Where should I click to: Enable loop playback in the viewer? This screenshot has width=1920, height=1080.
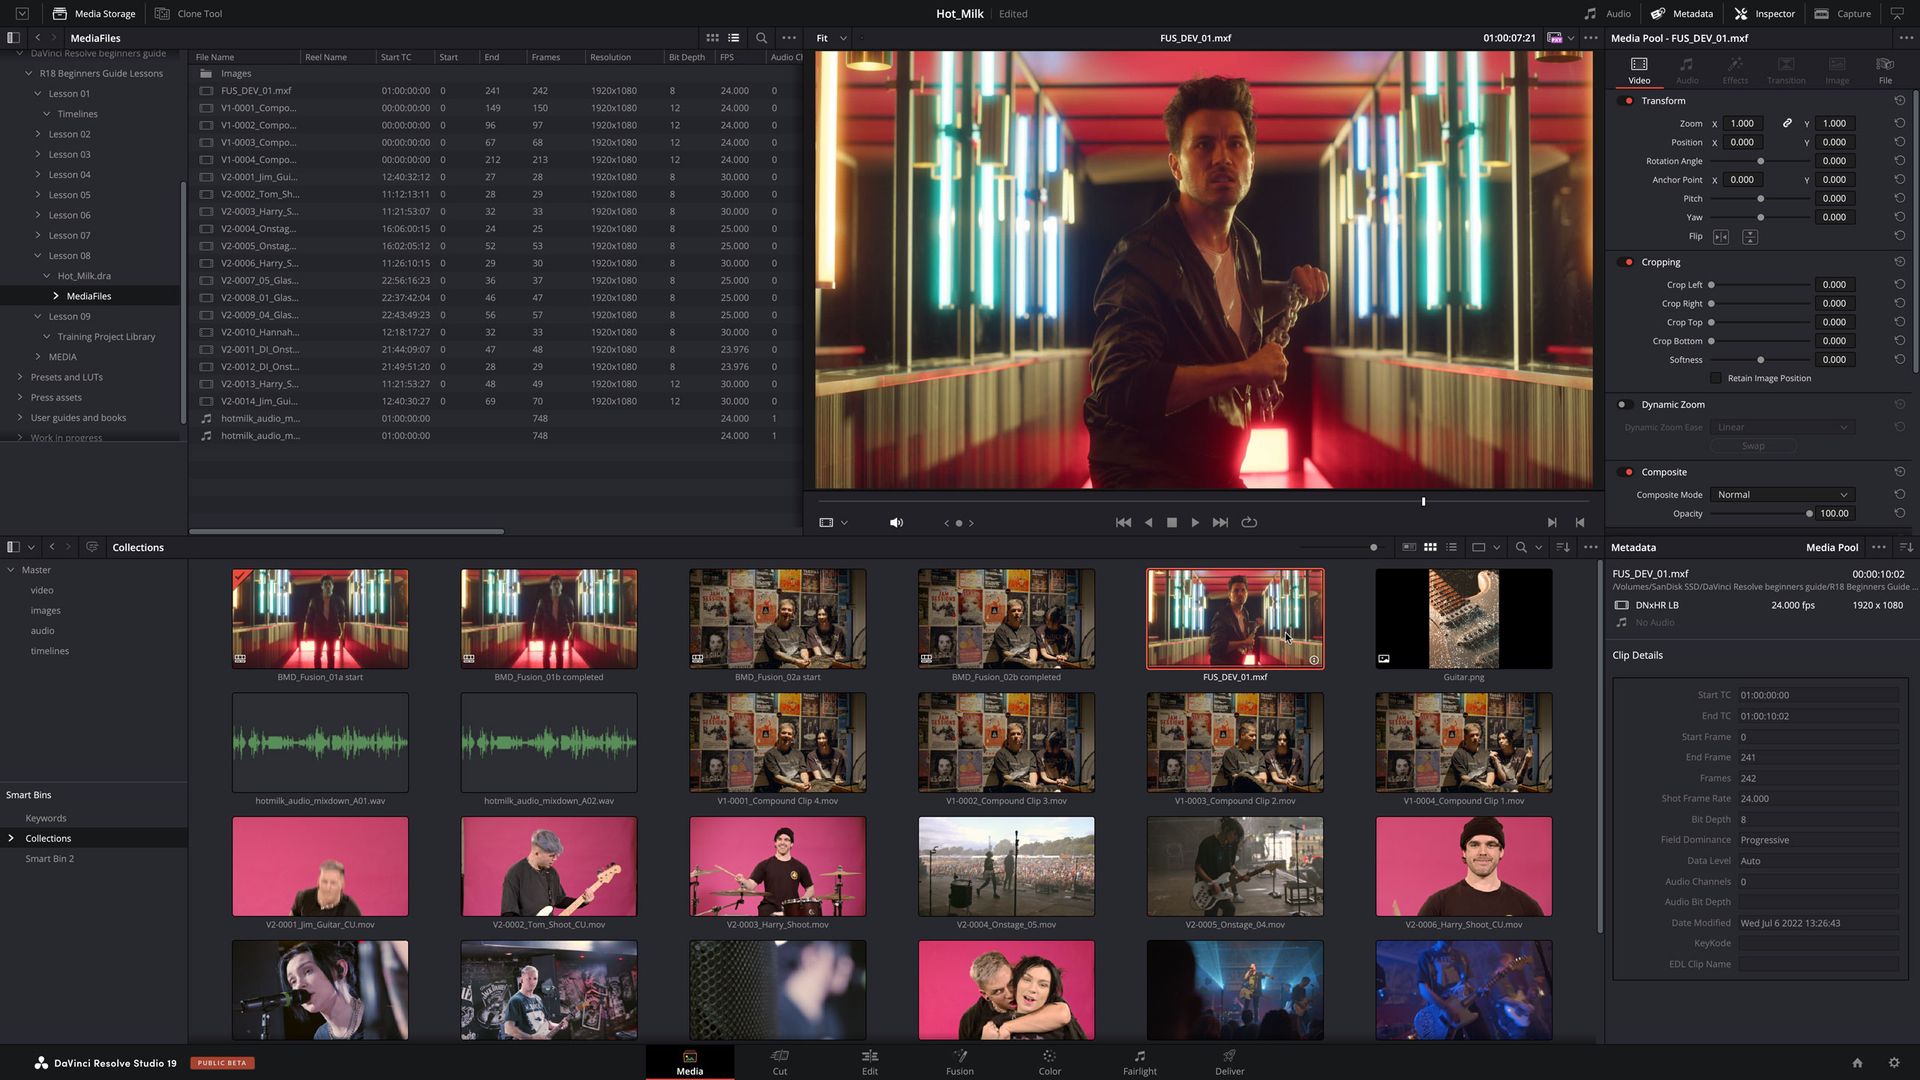pos(1249,522)
